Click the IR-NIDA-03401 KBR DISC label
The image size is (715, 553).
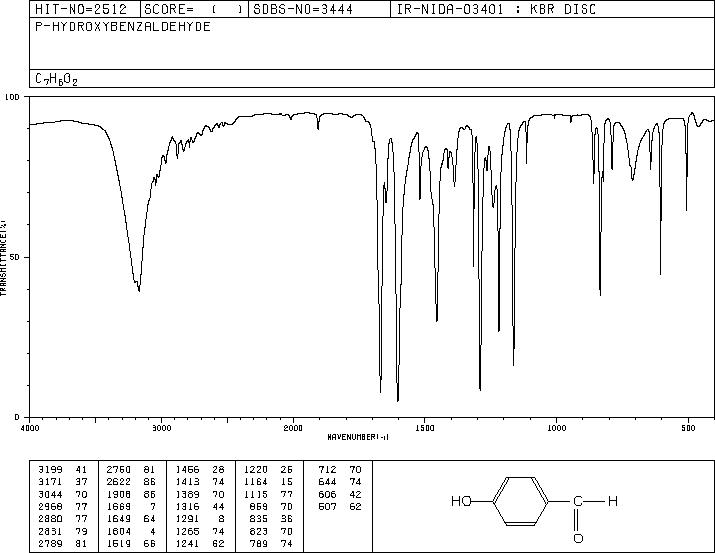[x=496, y=10]
